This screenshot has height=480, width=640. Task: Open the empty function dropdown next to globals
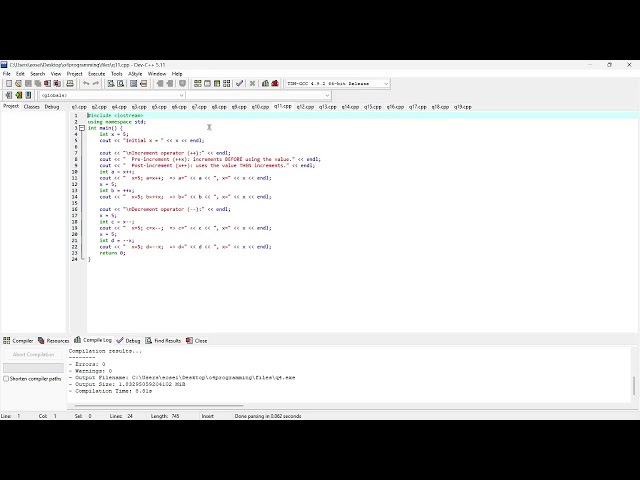click(258, 95)
